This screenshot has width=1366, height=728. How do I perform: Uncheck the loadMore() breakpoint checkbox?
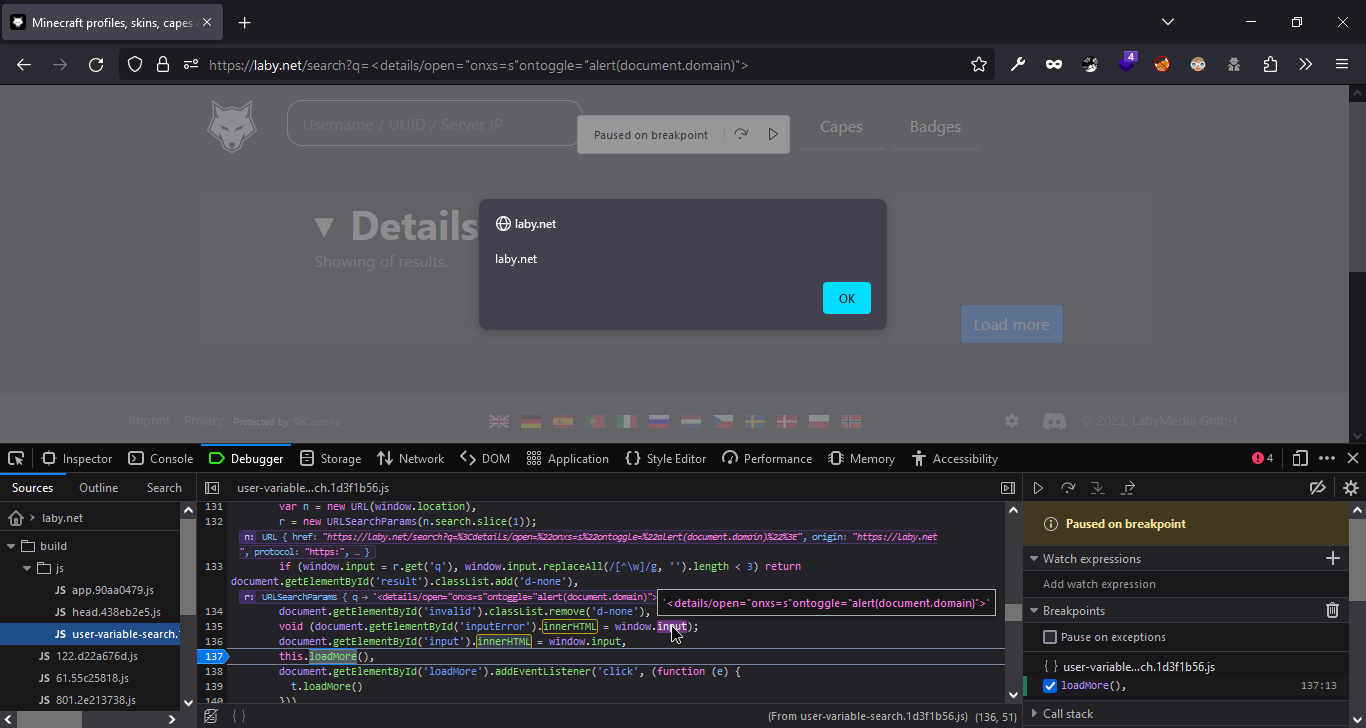click(1050, 686)
